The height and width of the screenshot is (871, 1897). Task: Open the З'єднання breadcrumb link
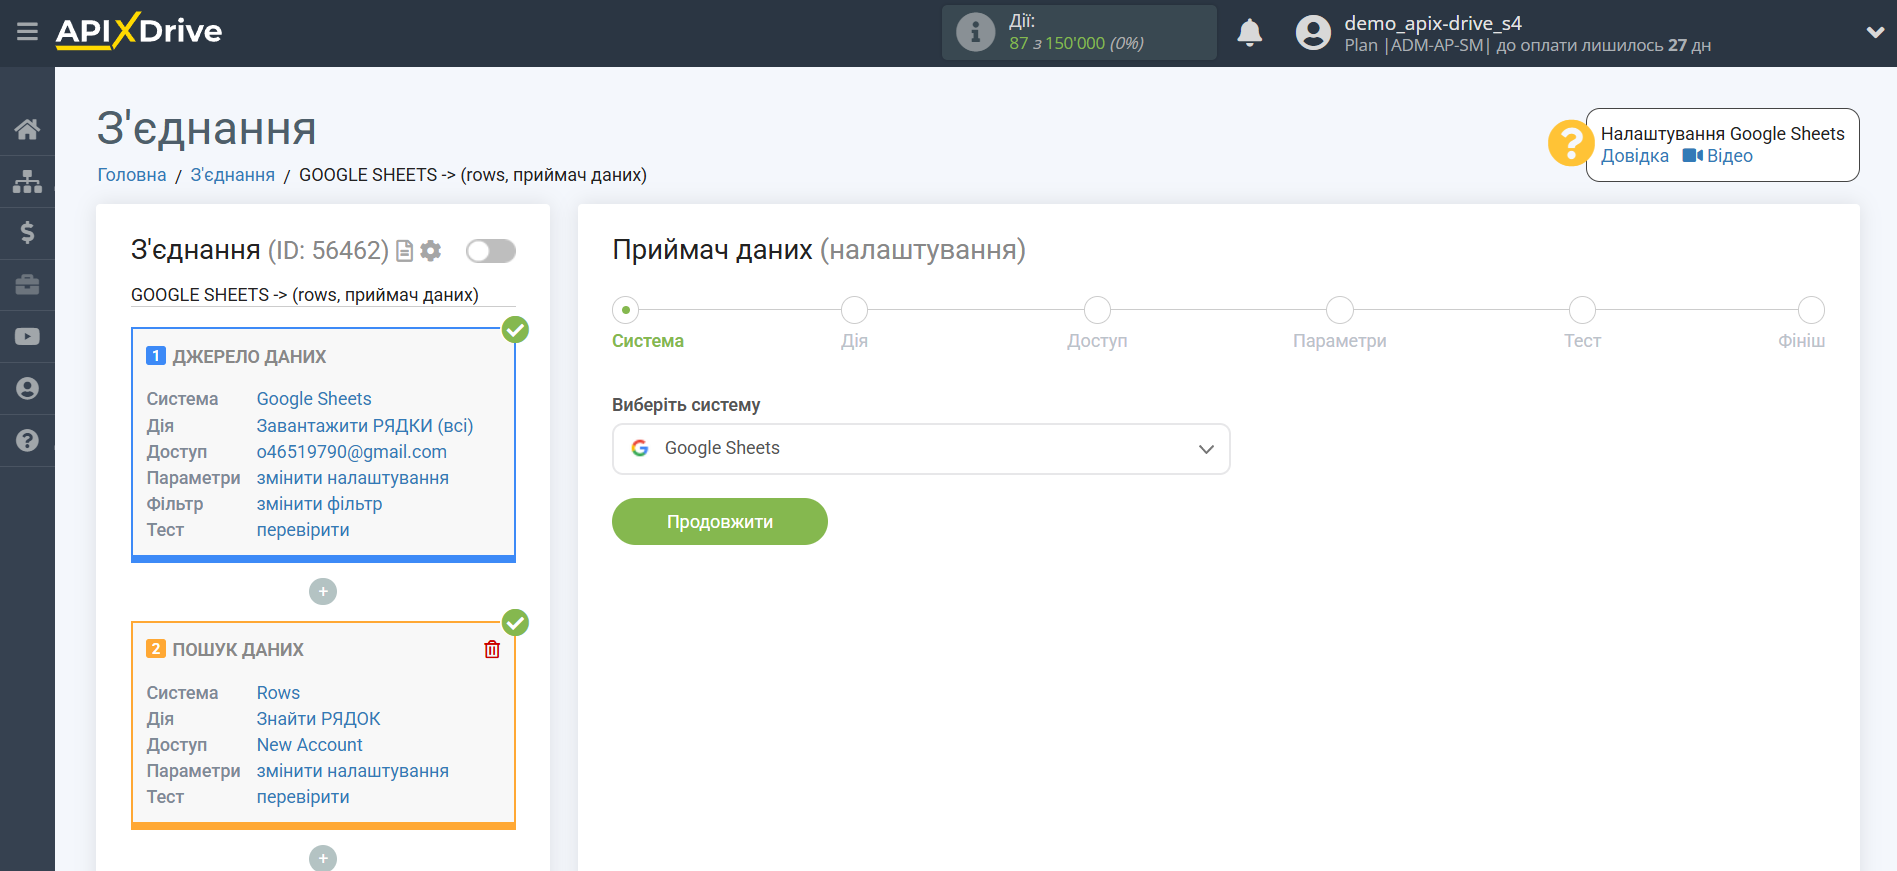(x=232, y=175)
